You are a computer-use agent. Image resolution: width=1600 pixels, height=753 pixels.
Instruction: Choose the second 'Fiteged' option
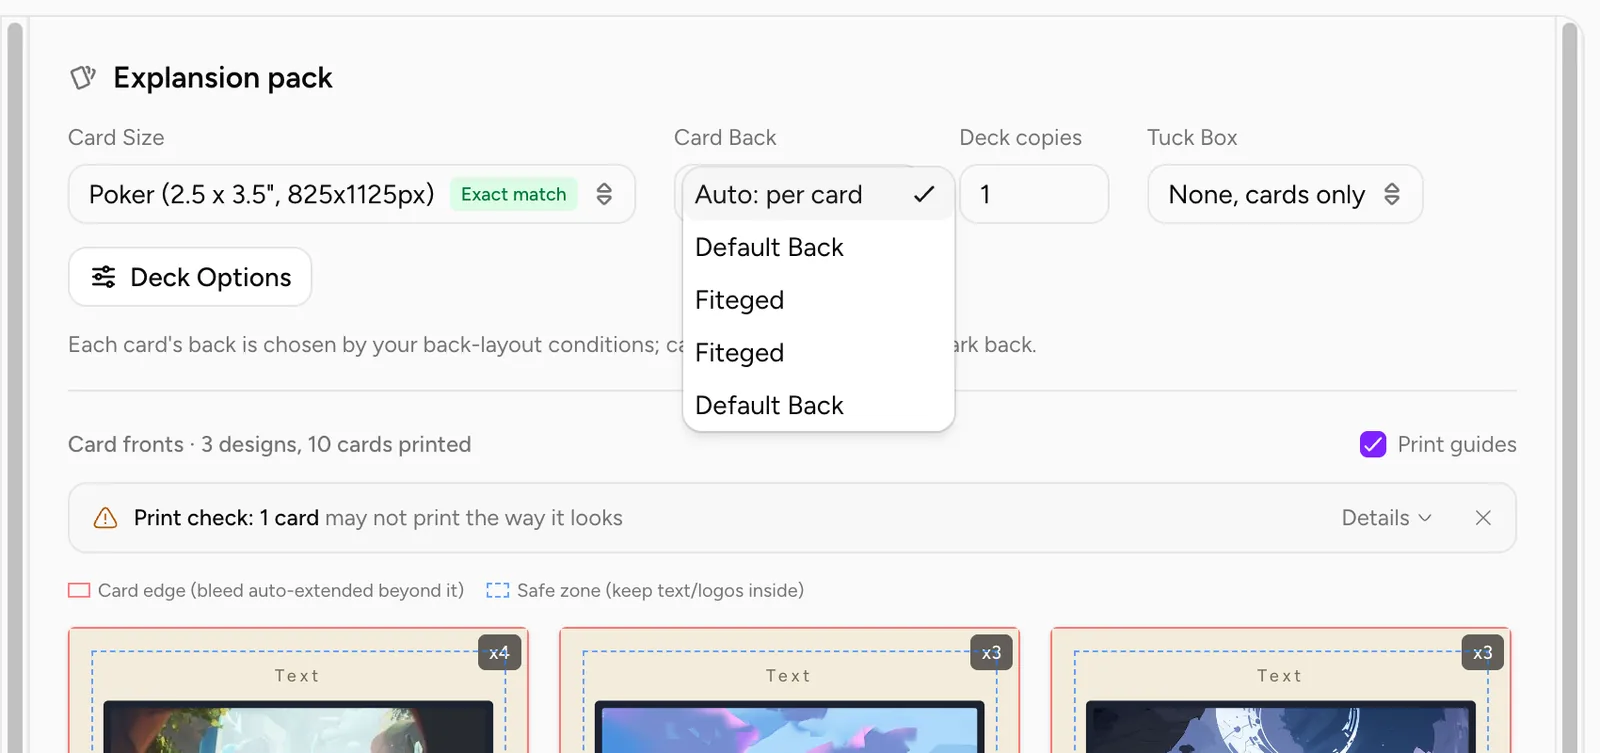818,353
